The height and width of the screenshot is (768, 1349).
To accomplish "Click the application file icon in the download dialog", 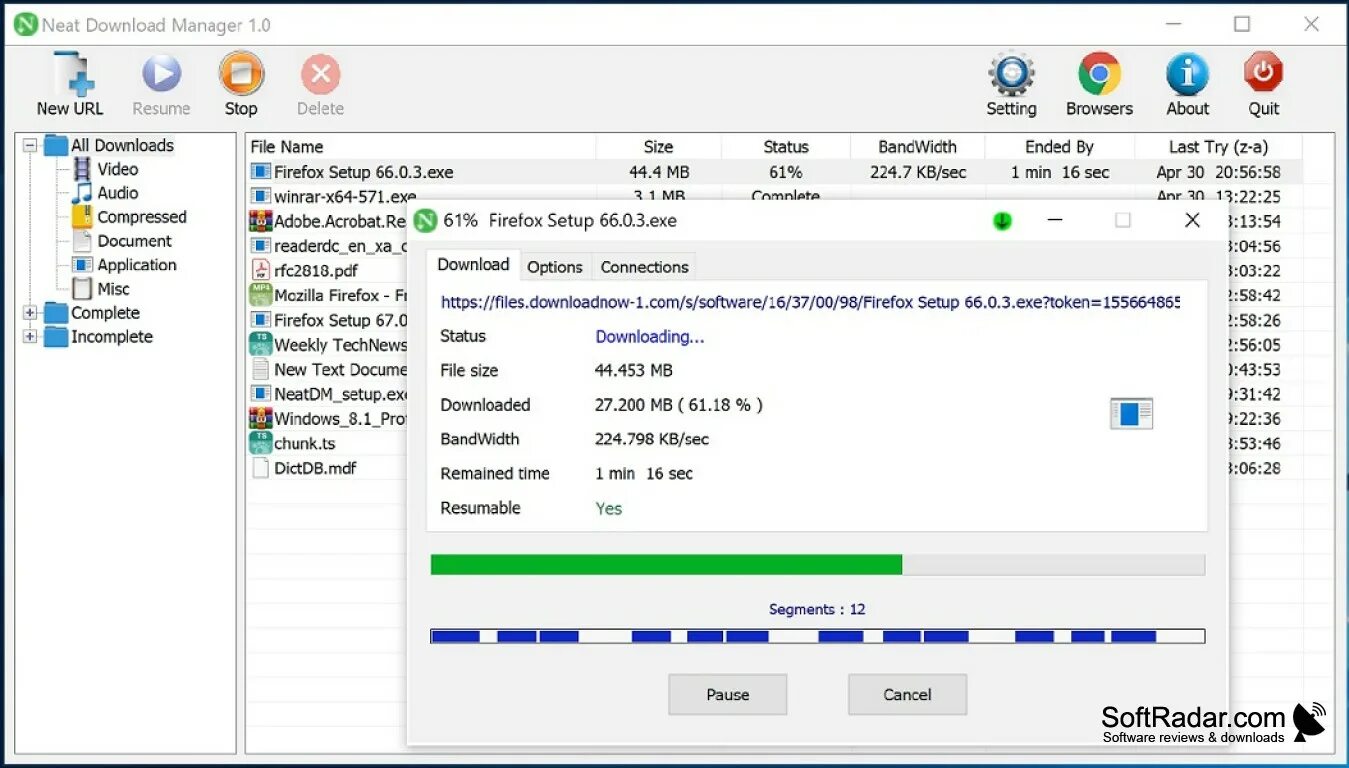I will pos(1131,413).
